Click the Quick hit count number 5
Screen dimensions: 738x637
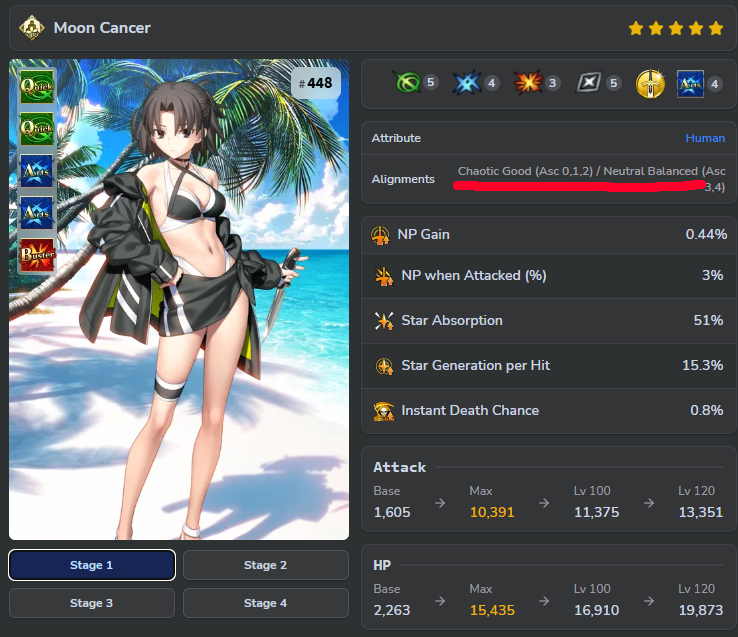coord(430,83)
